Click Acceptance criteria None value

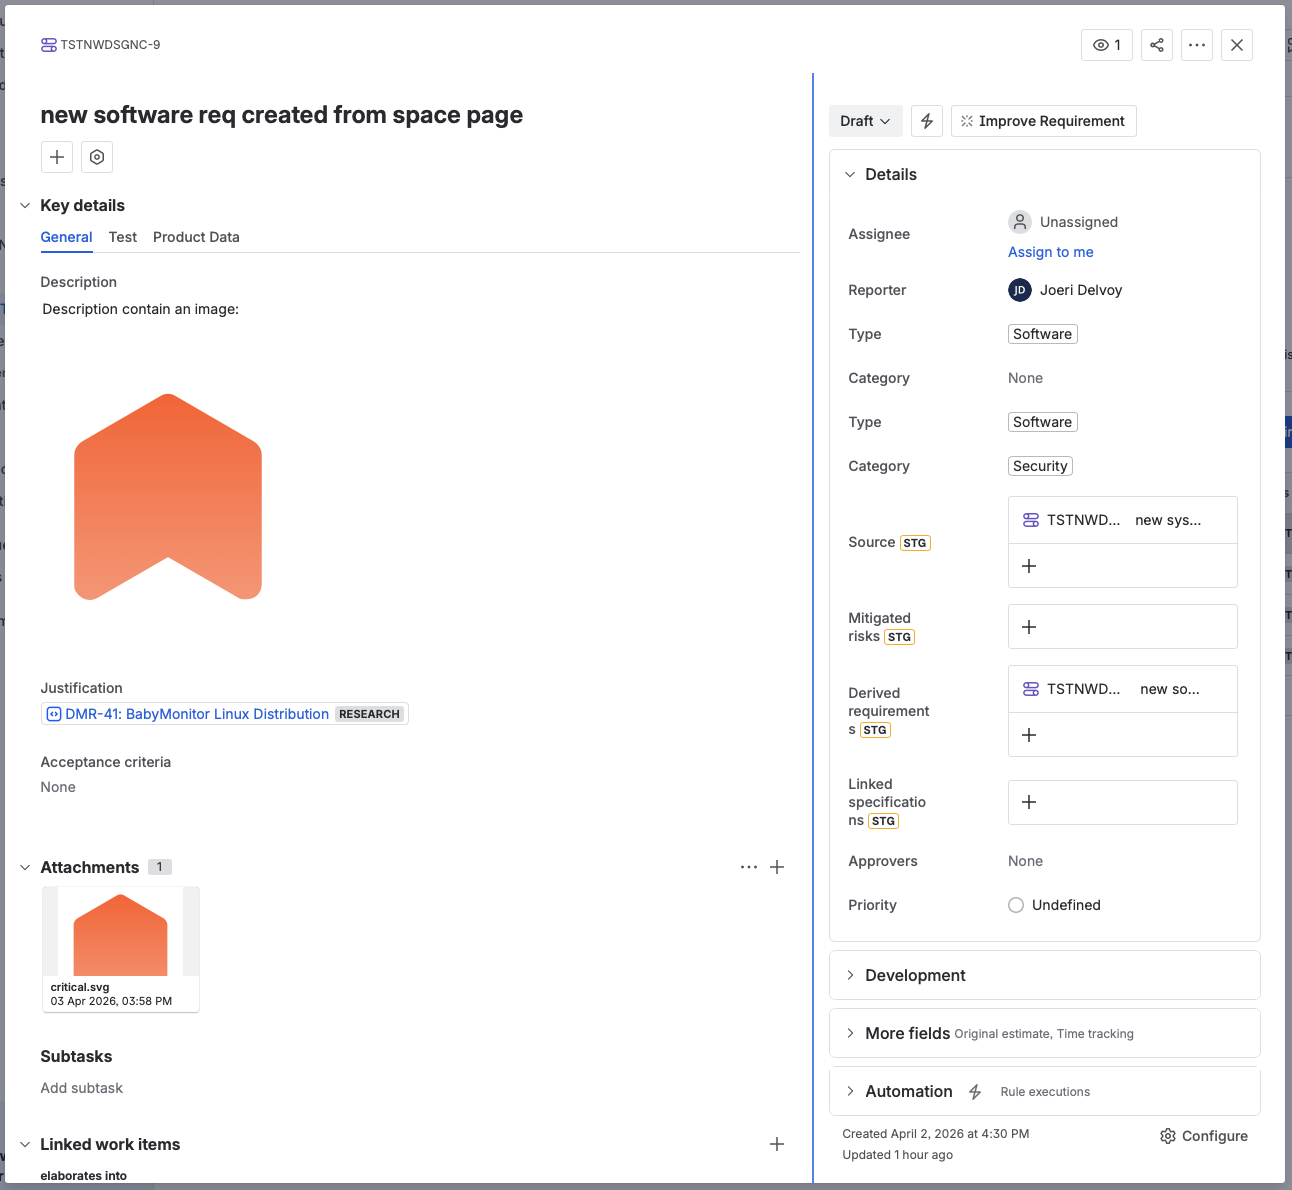coord(58,787)
